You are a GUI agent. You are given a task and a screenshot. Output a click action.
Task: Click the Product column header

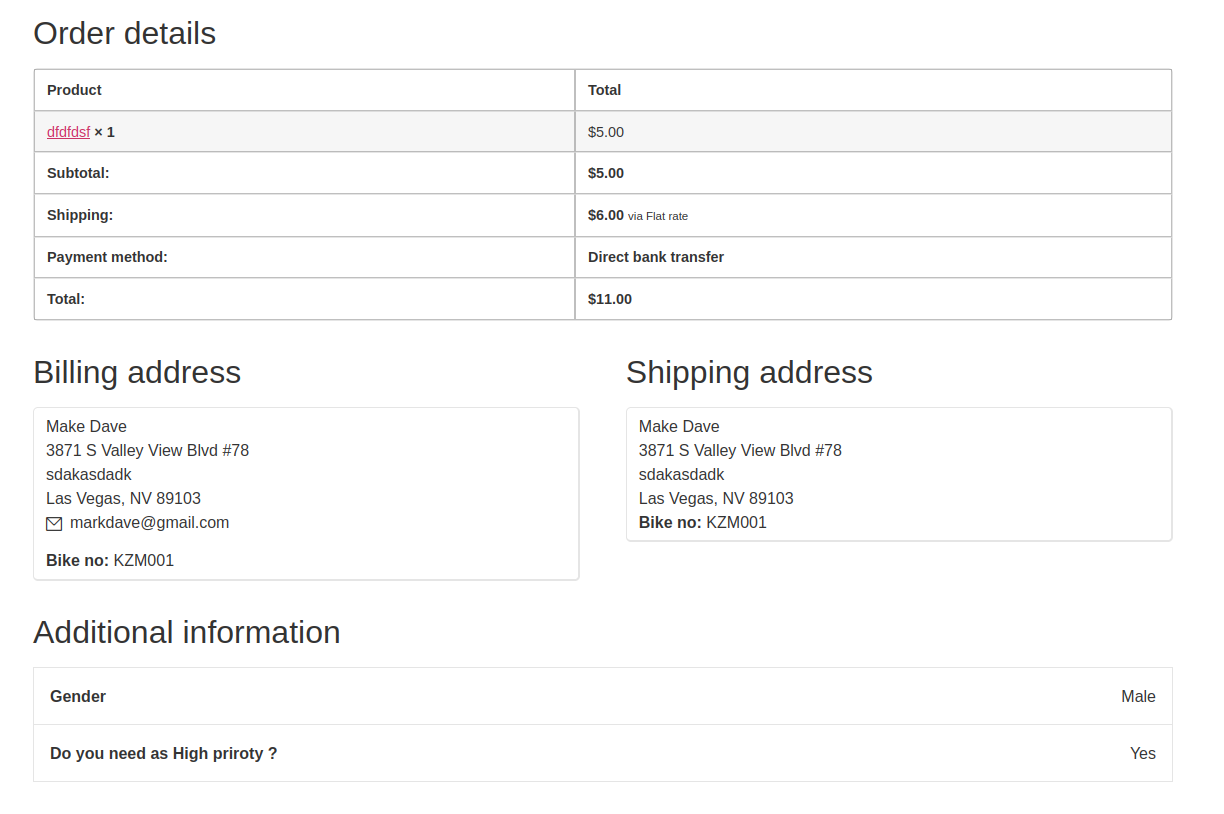click(74, 90)
